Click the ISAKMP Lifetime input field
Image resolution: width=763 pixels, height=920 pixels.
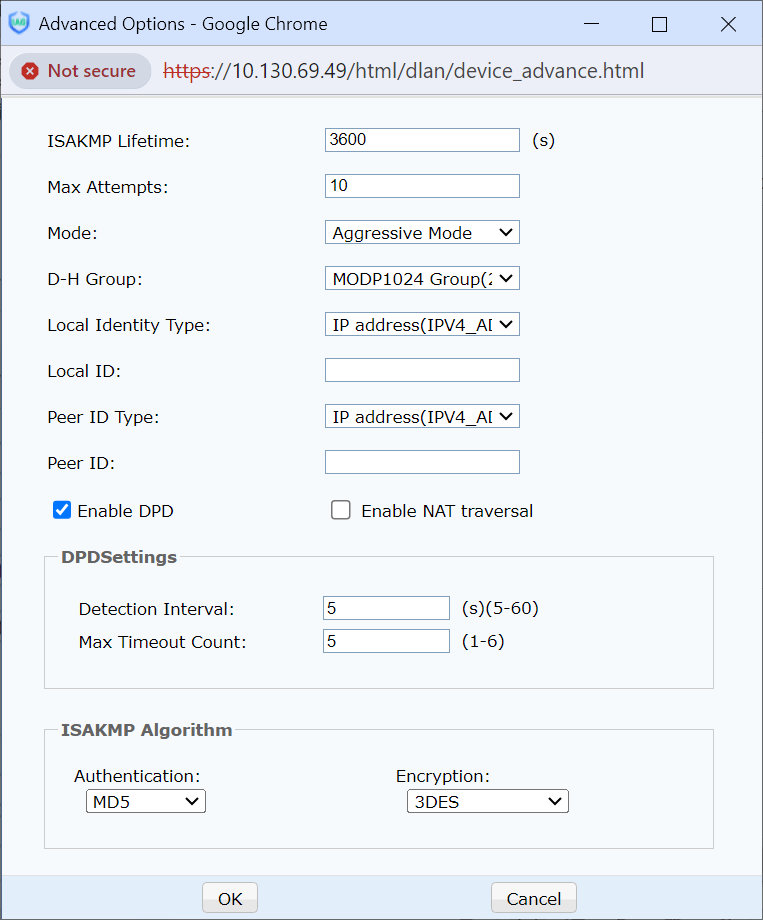(x=422, y=140)
